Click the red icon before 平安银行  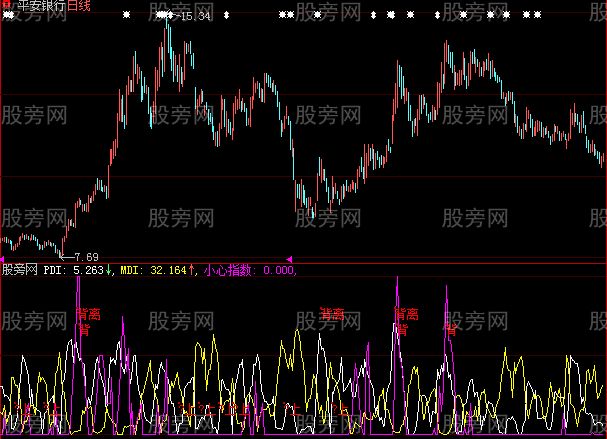pos(6,6)
